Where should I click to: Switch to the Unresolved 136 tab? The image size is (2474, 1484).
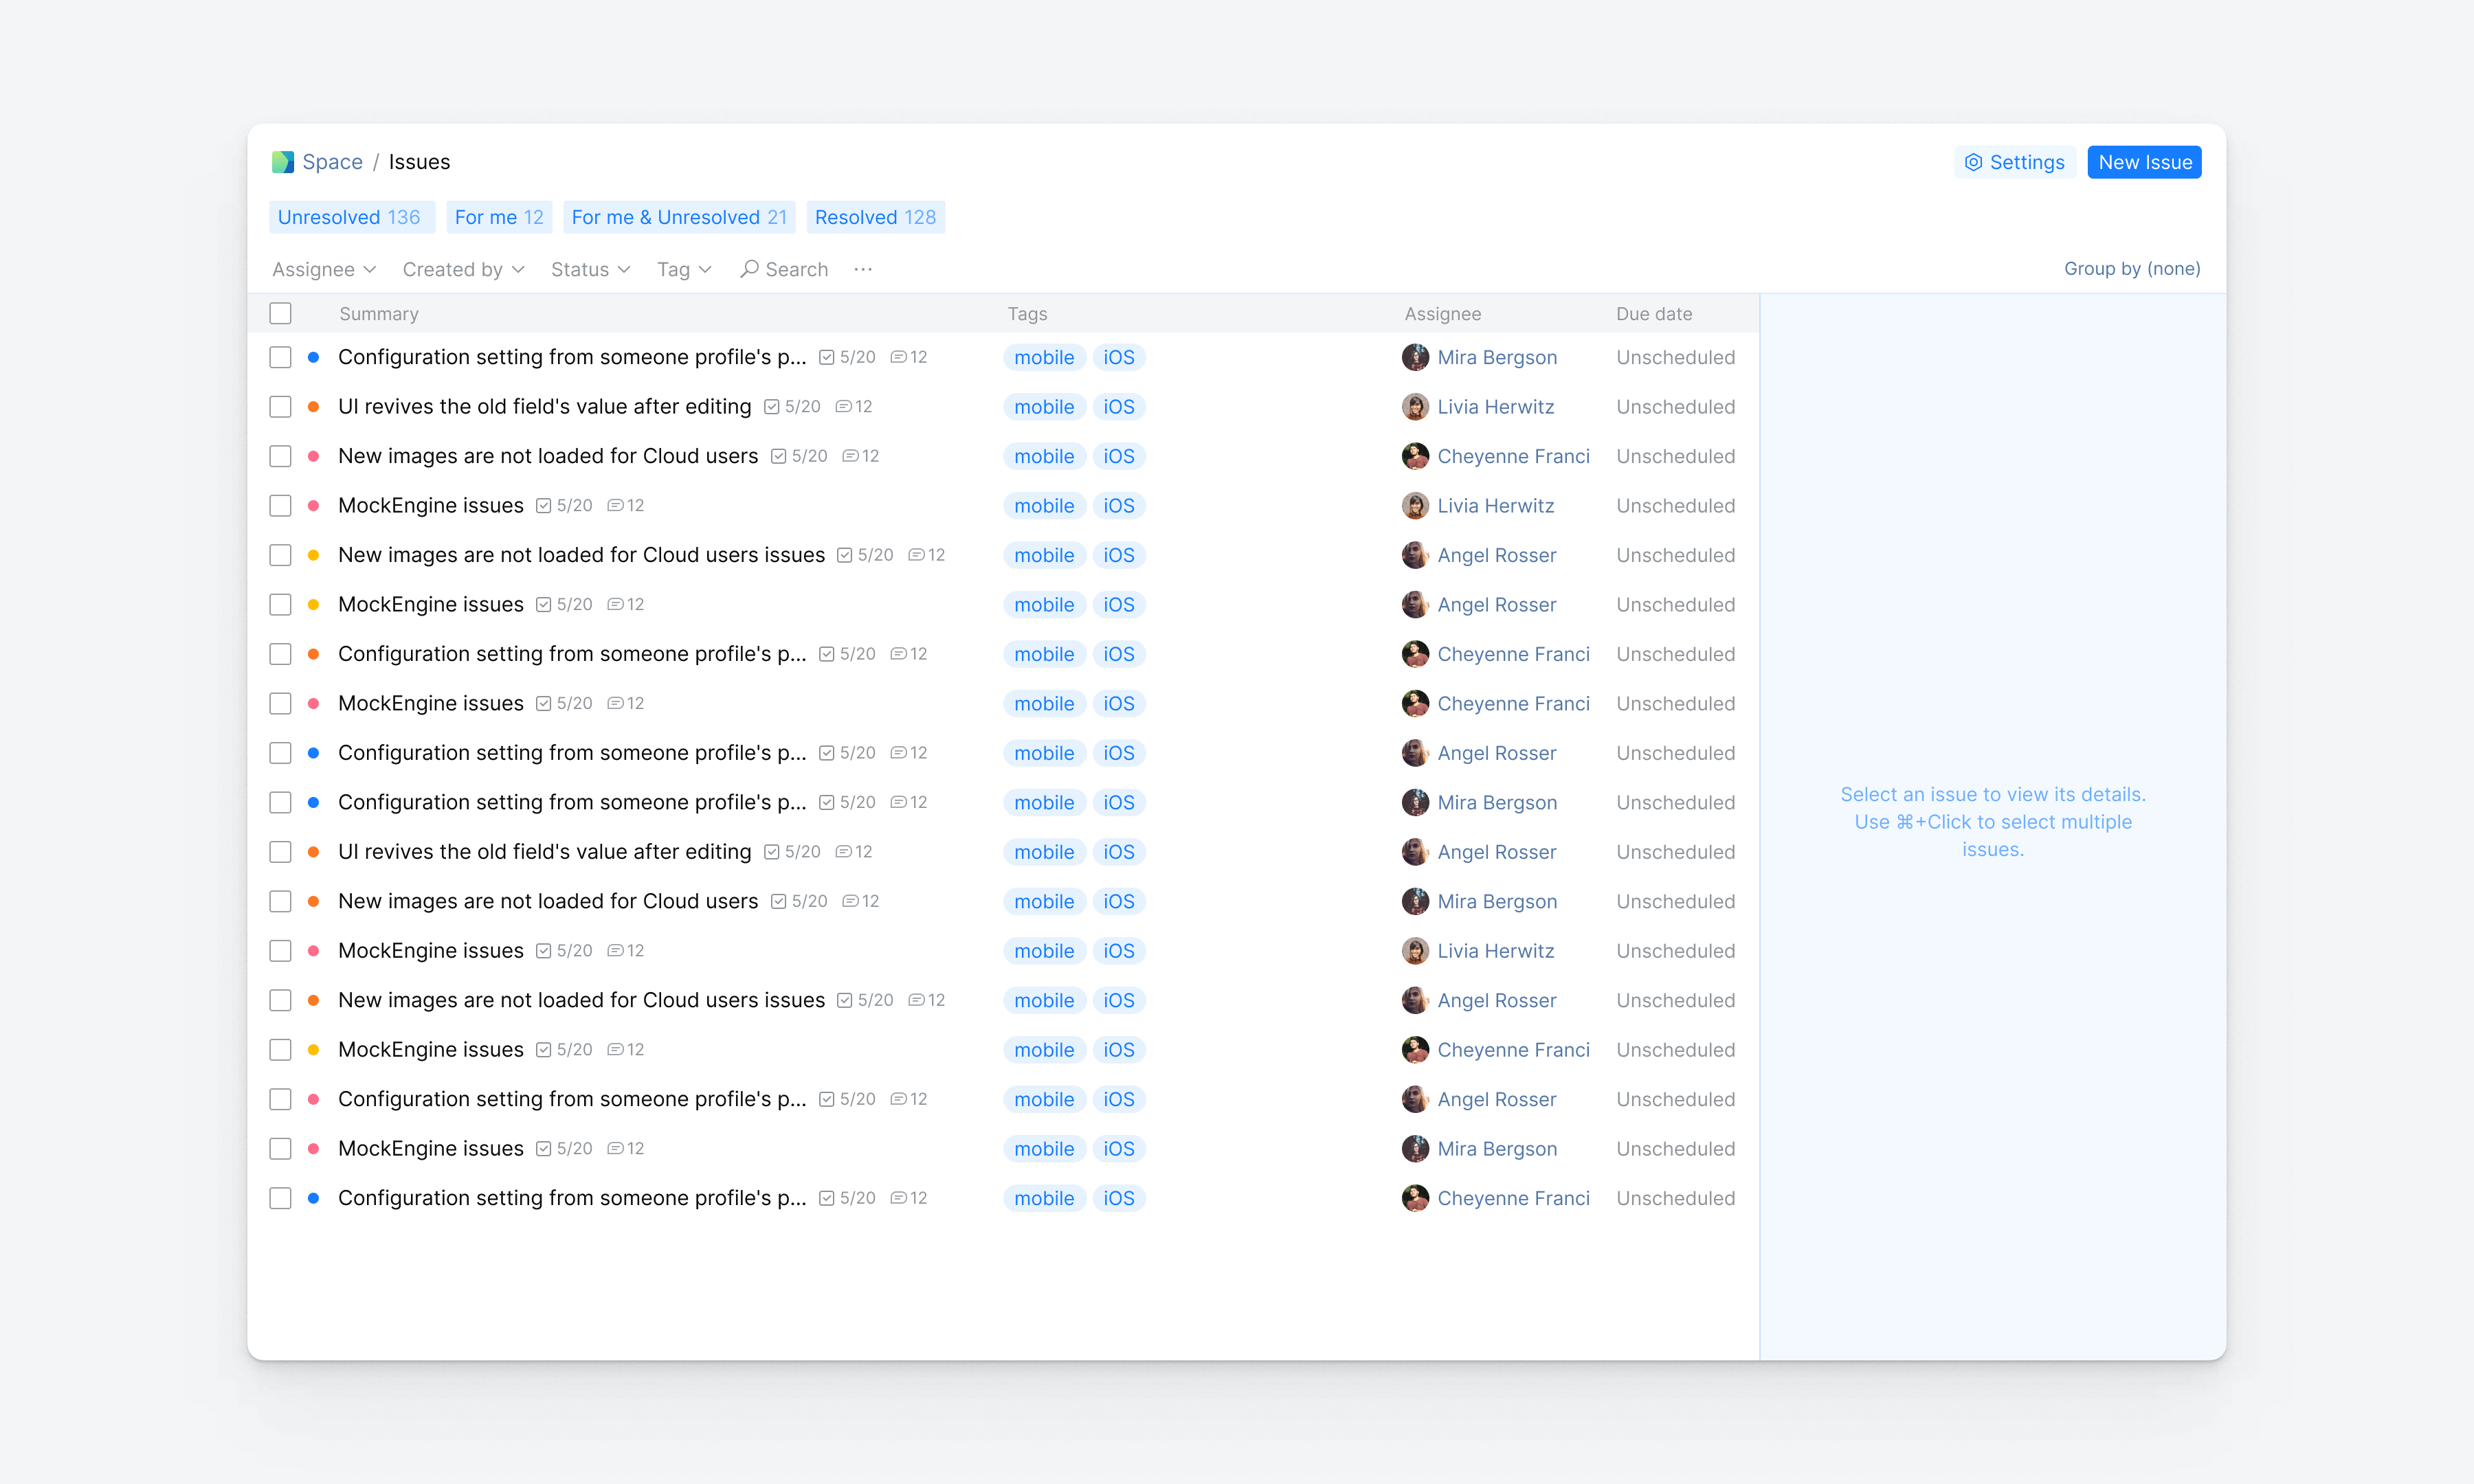click(x=349, y=217)
